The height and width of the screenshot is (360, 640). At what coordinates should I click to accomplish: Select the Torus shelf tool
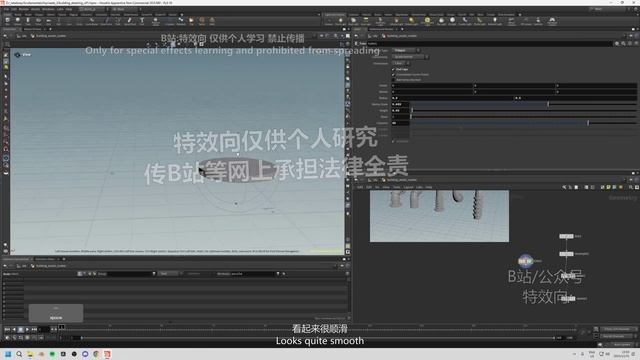38,21
